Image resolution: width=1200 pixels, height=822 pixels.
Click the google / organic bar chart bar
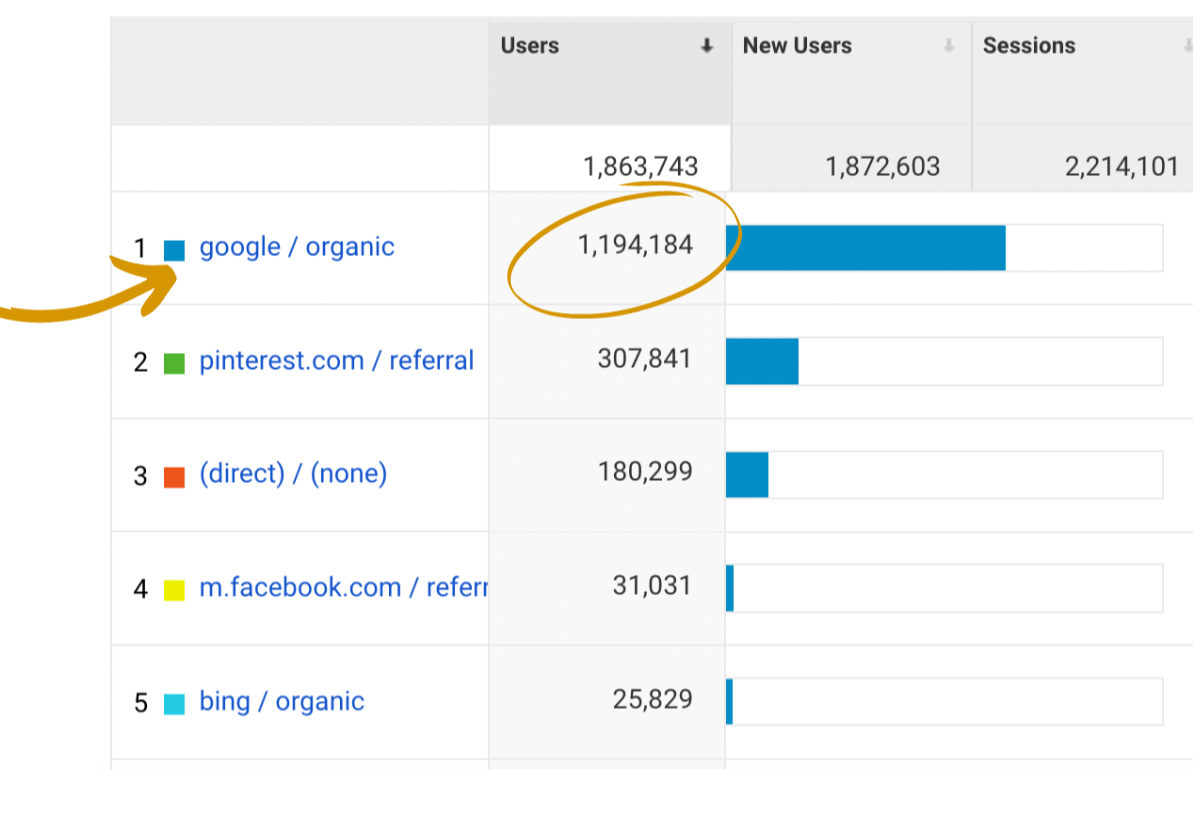866,248
